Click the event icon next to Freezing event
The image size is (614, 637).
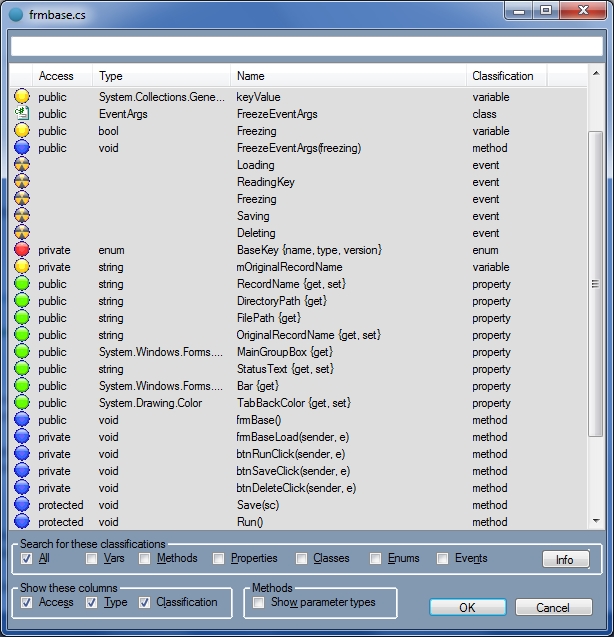pos(22,199)
